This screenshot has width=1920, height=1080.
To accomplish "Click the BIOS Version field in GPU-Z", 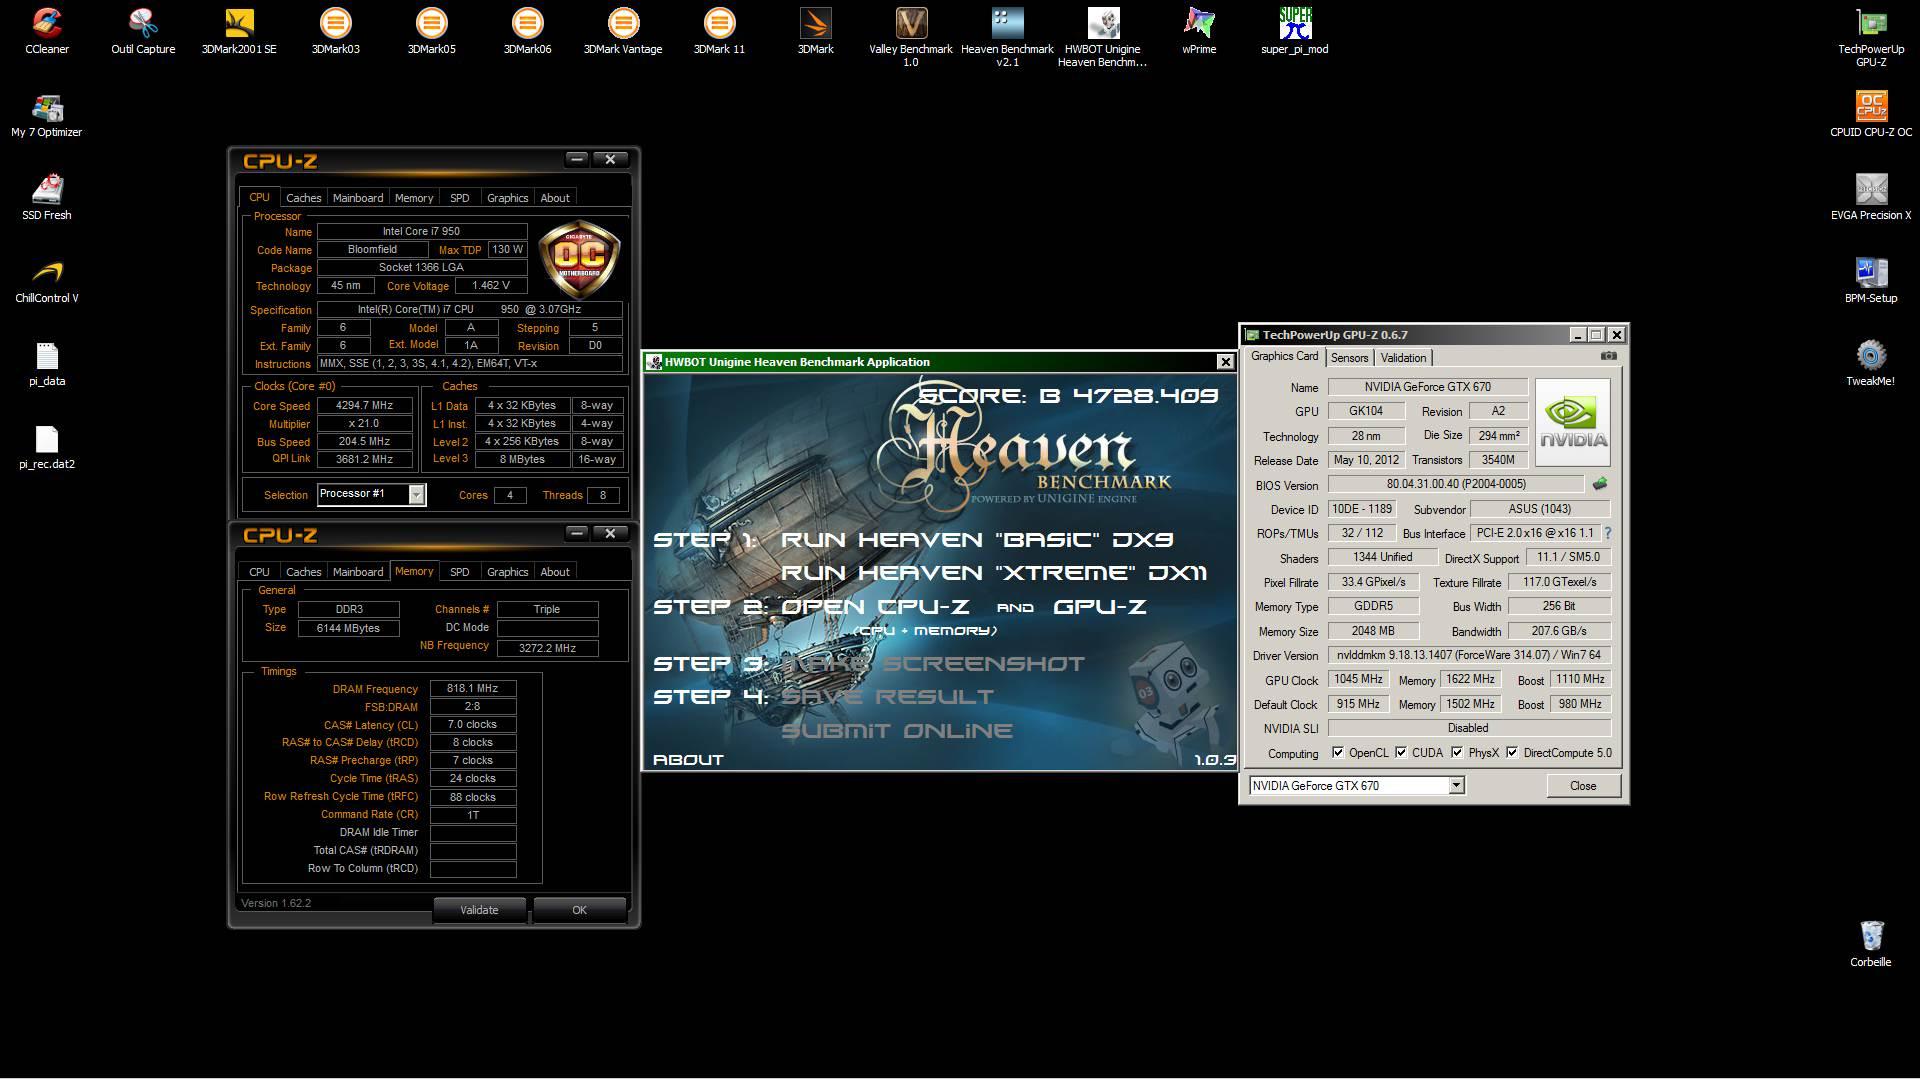I will (1456, 484).
